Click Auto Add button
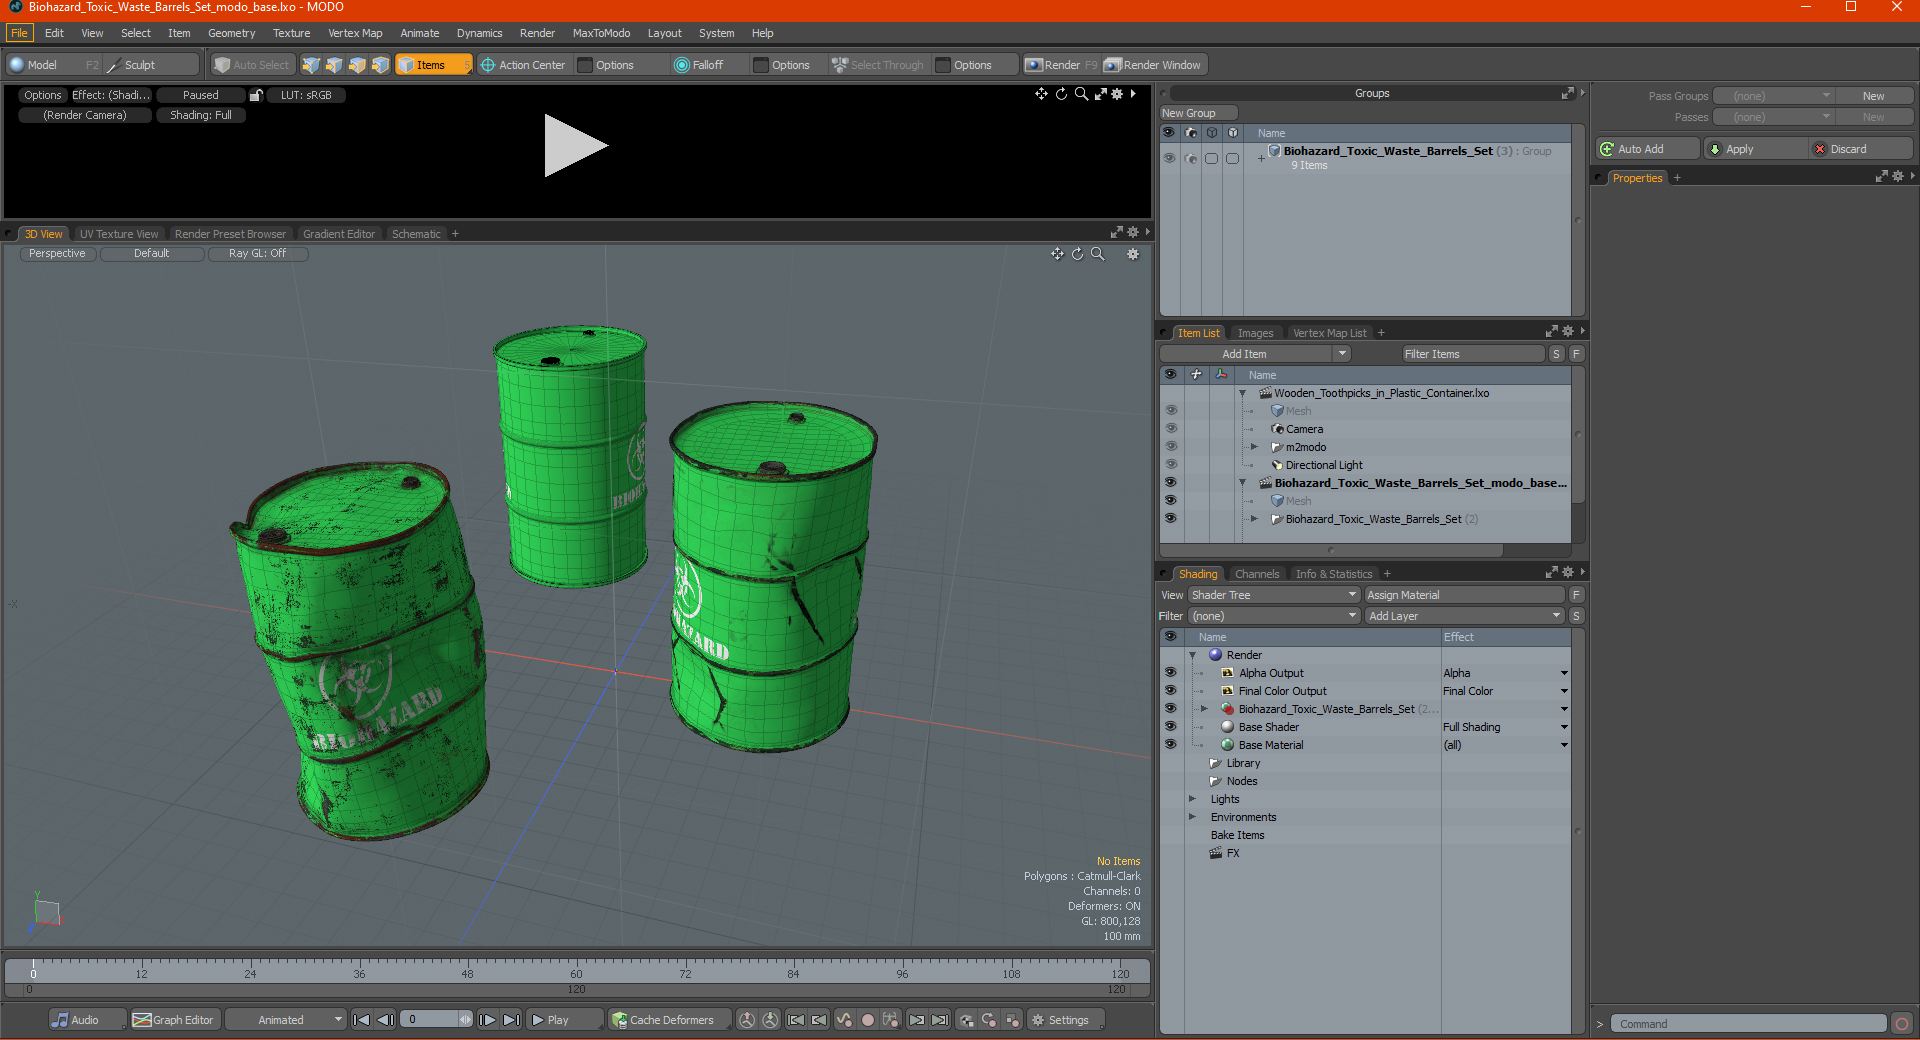 point(1647,149)
